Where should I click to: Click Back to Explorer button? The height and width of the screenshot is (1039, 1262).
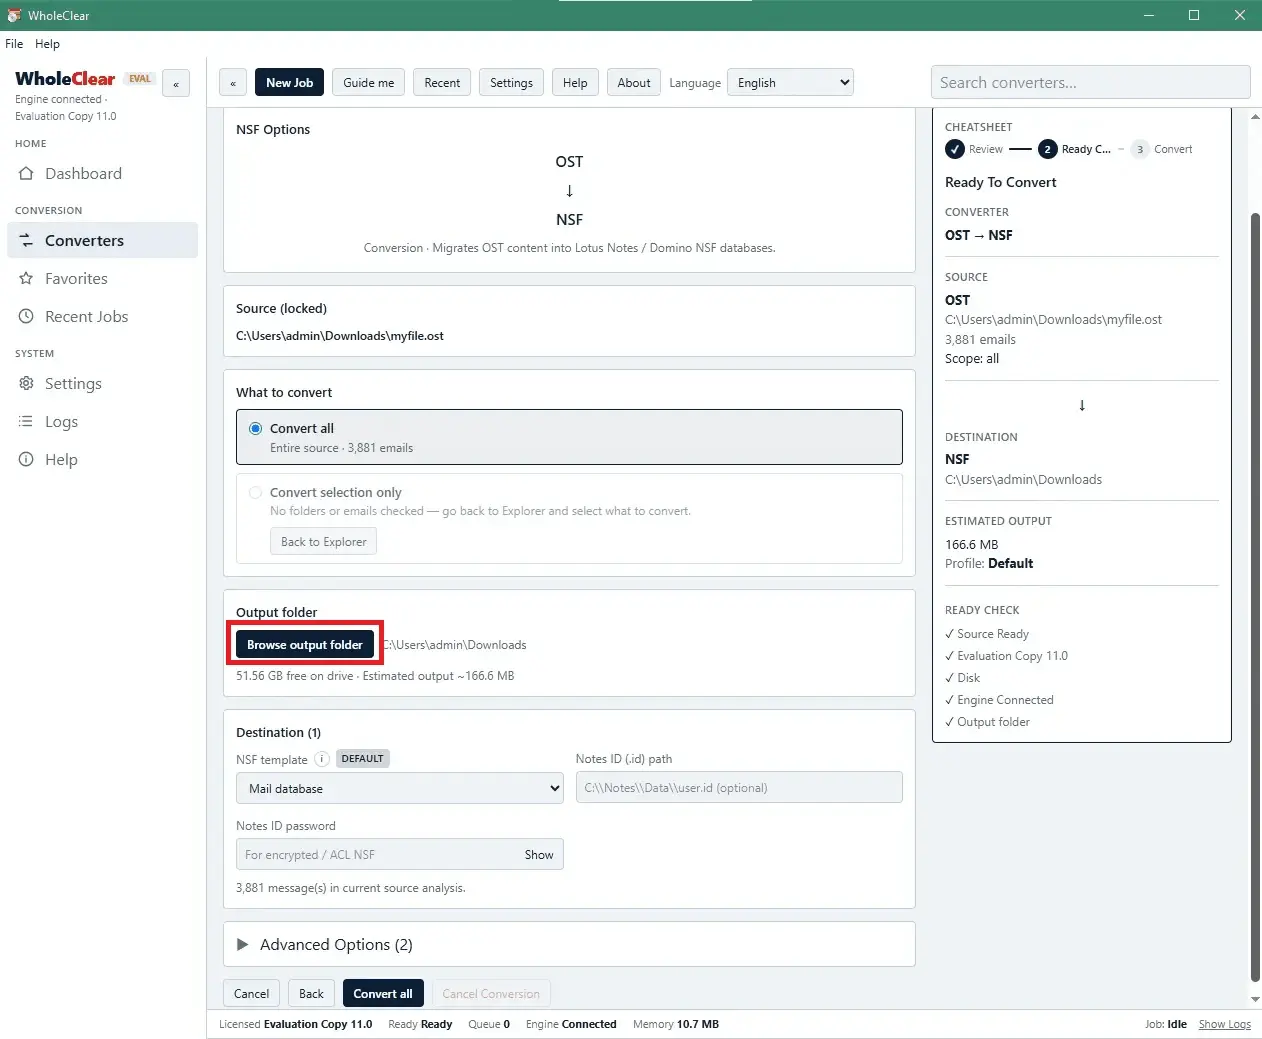click(x=323, y=542)
